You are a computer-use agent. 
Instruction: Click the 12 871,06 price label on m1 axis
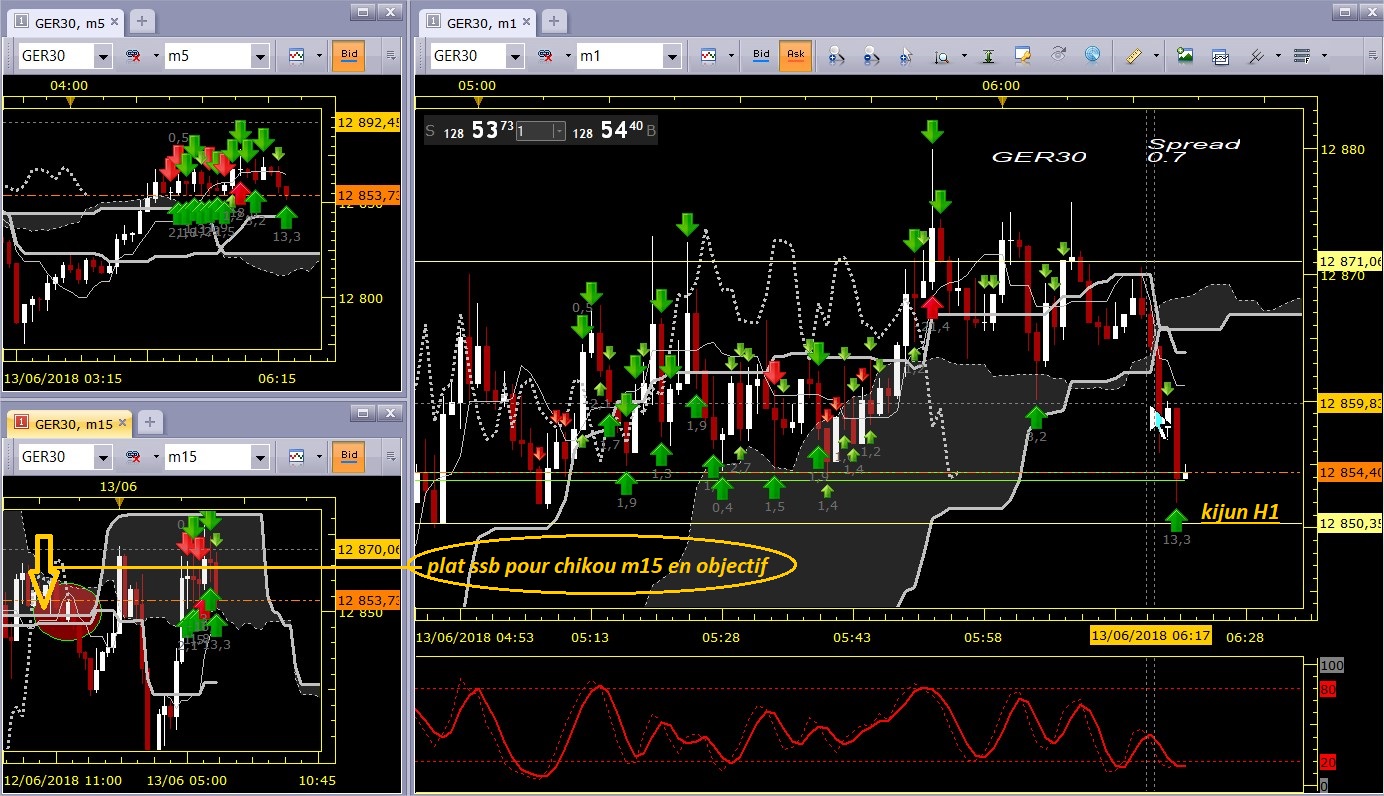(1352, 260)
